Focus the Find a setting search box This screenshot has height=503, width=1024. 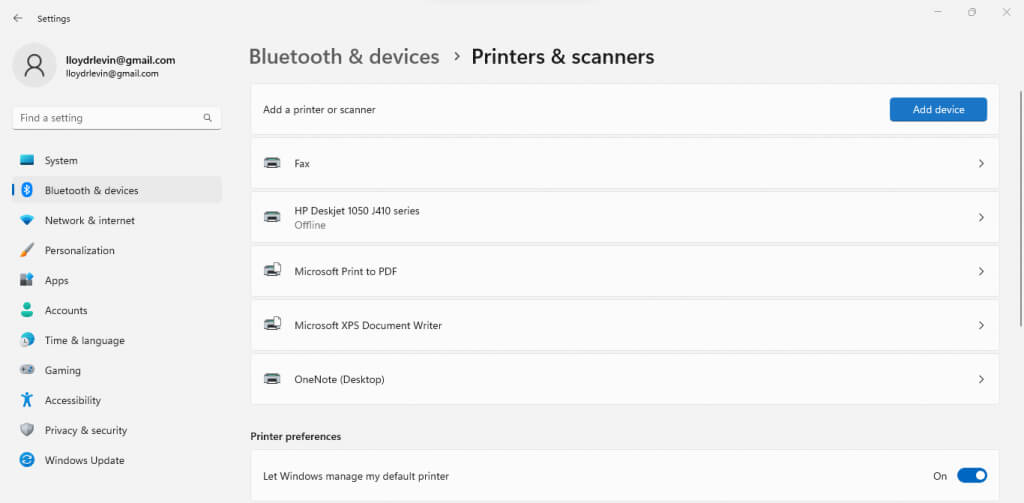pos(108,118)
